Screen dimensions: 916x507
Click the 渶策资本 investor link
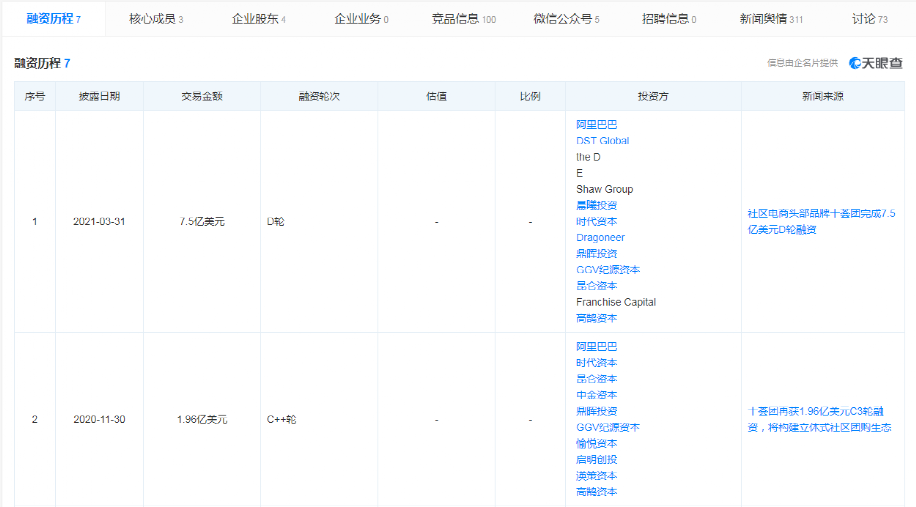coord(596,475)
